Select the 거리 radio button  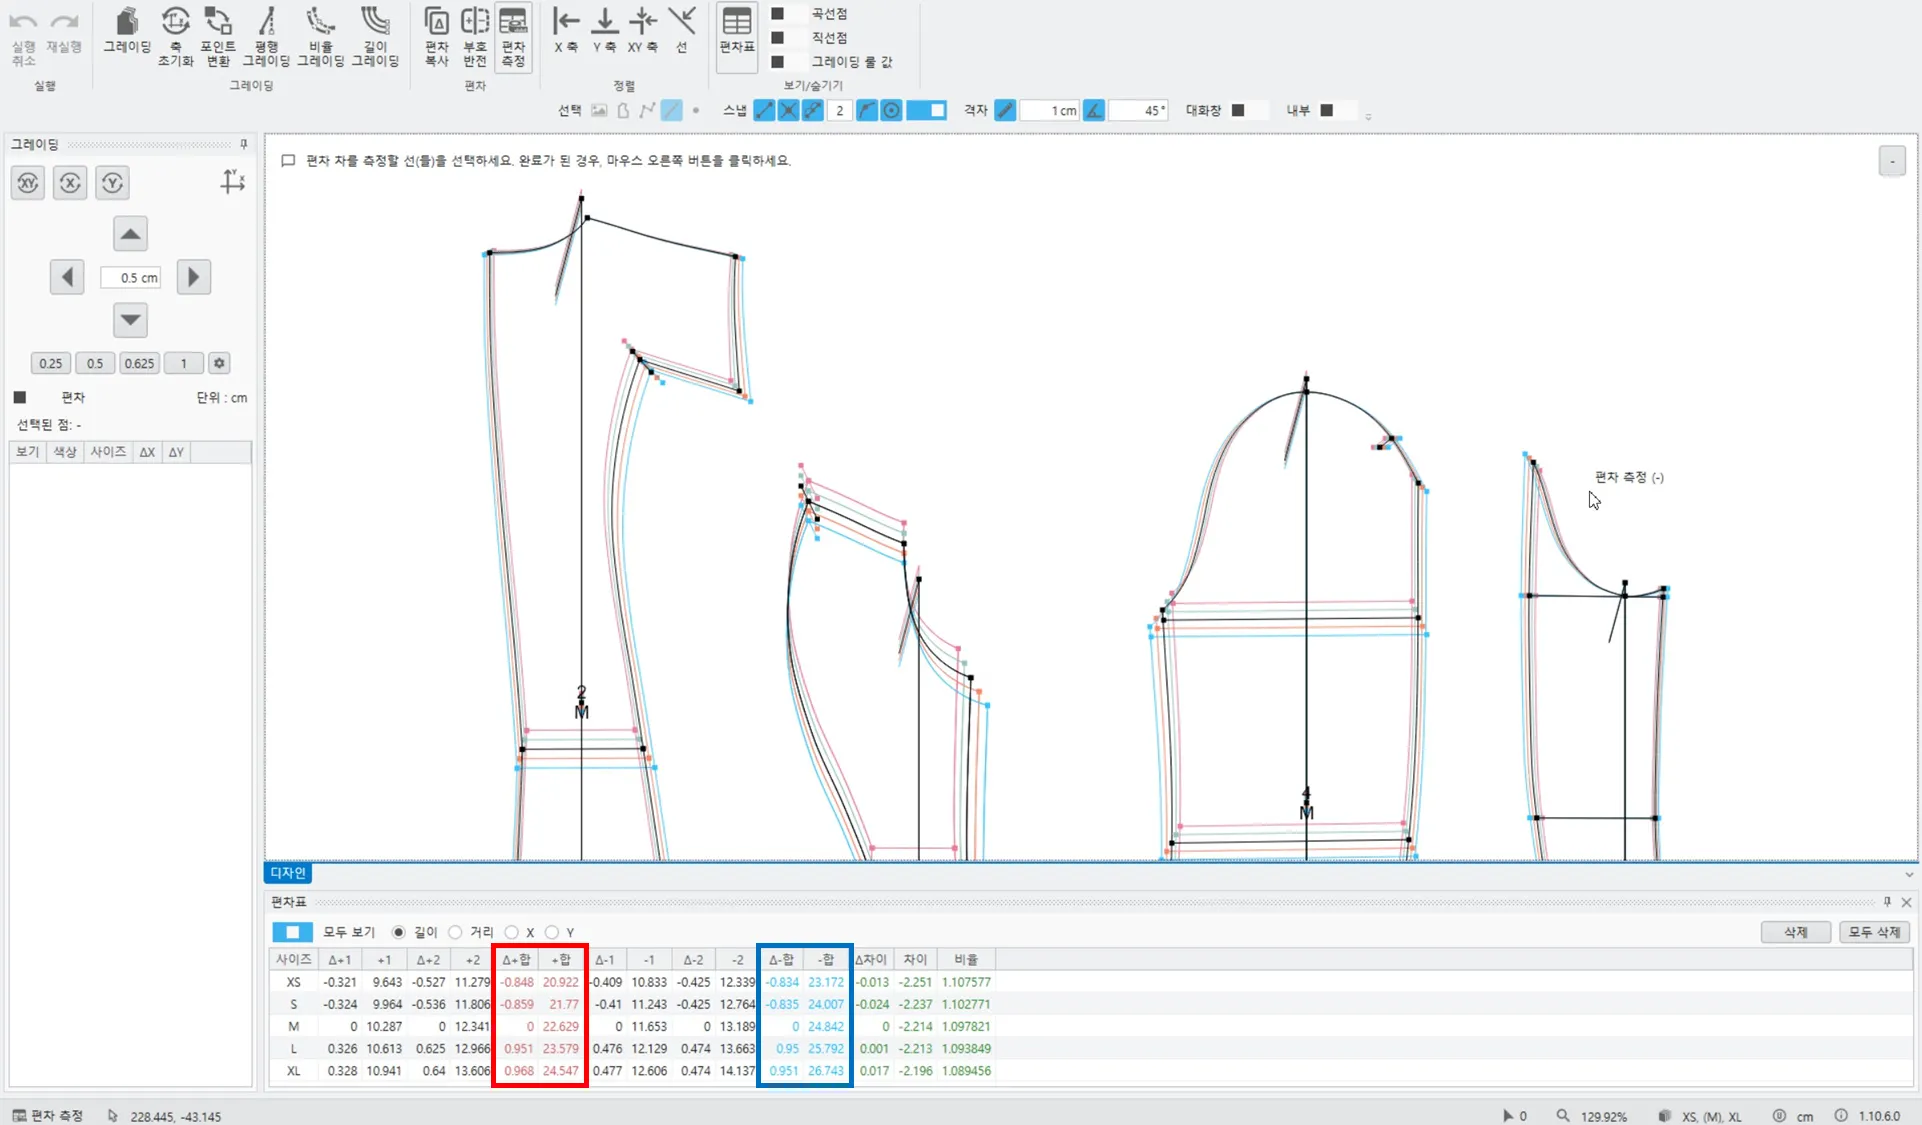456,932
